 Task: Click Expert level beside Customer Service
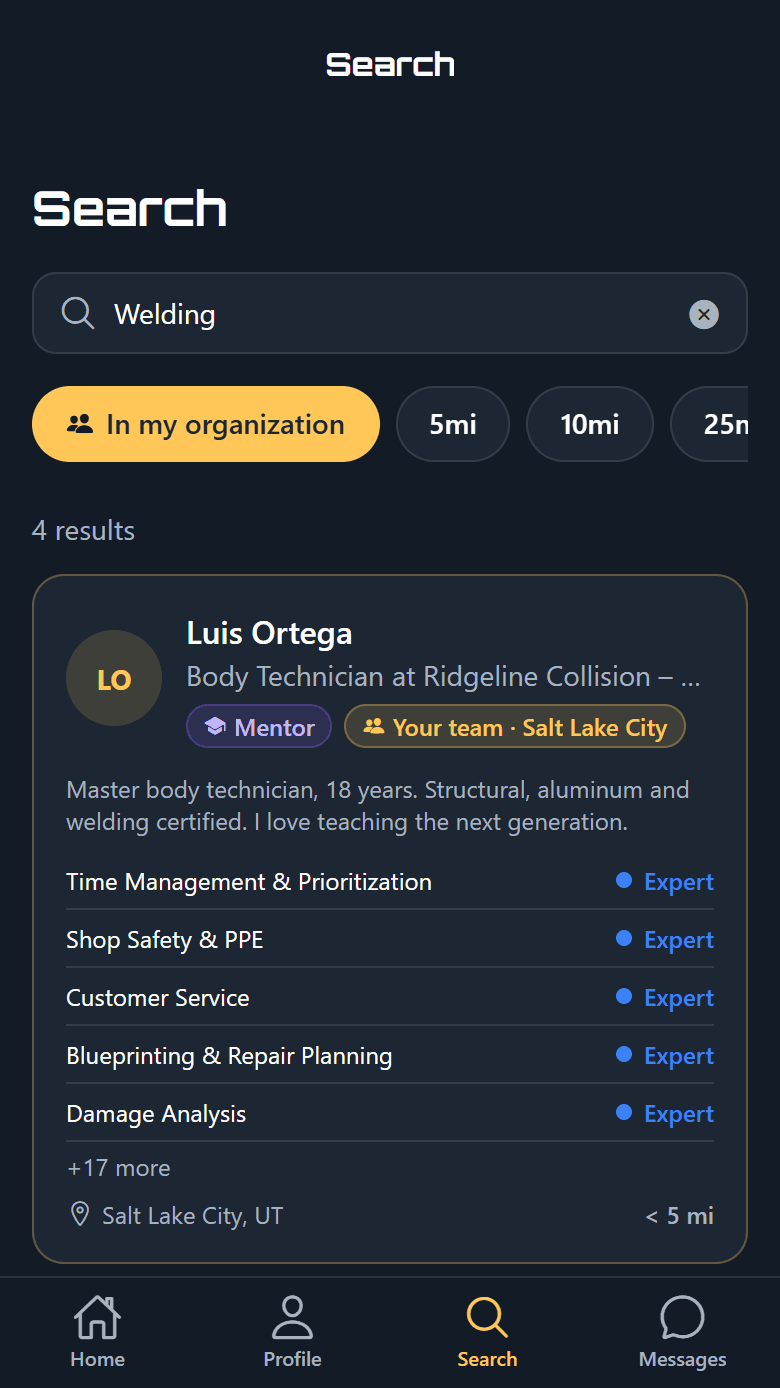[665, 998]
